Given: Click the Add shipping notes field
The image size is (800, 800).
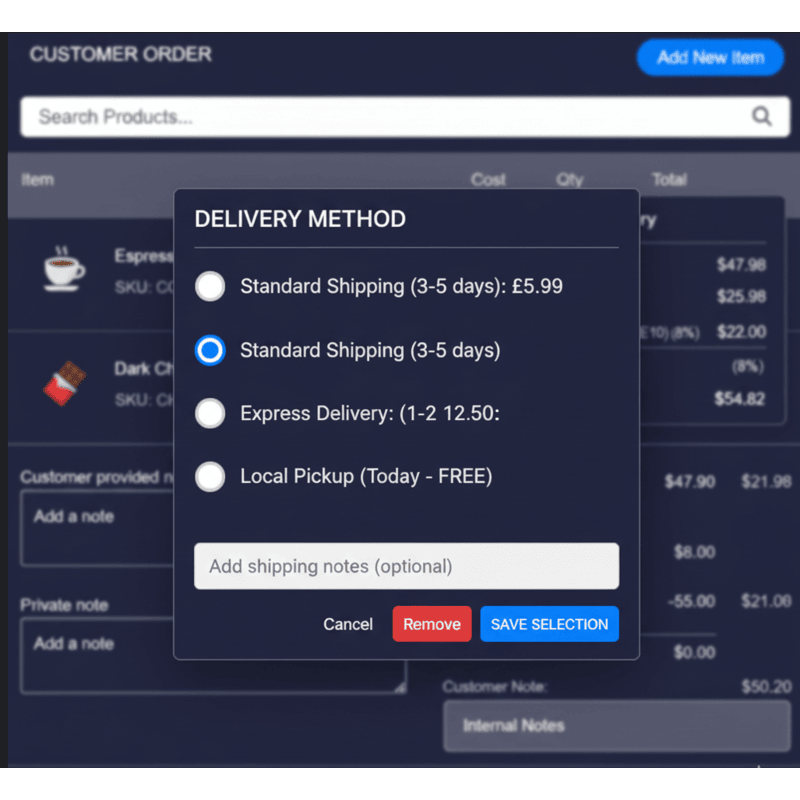Looking at the screenshot, I should point(407,566).
